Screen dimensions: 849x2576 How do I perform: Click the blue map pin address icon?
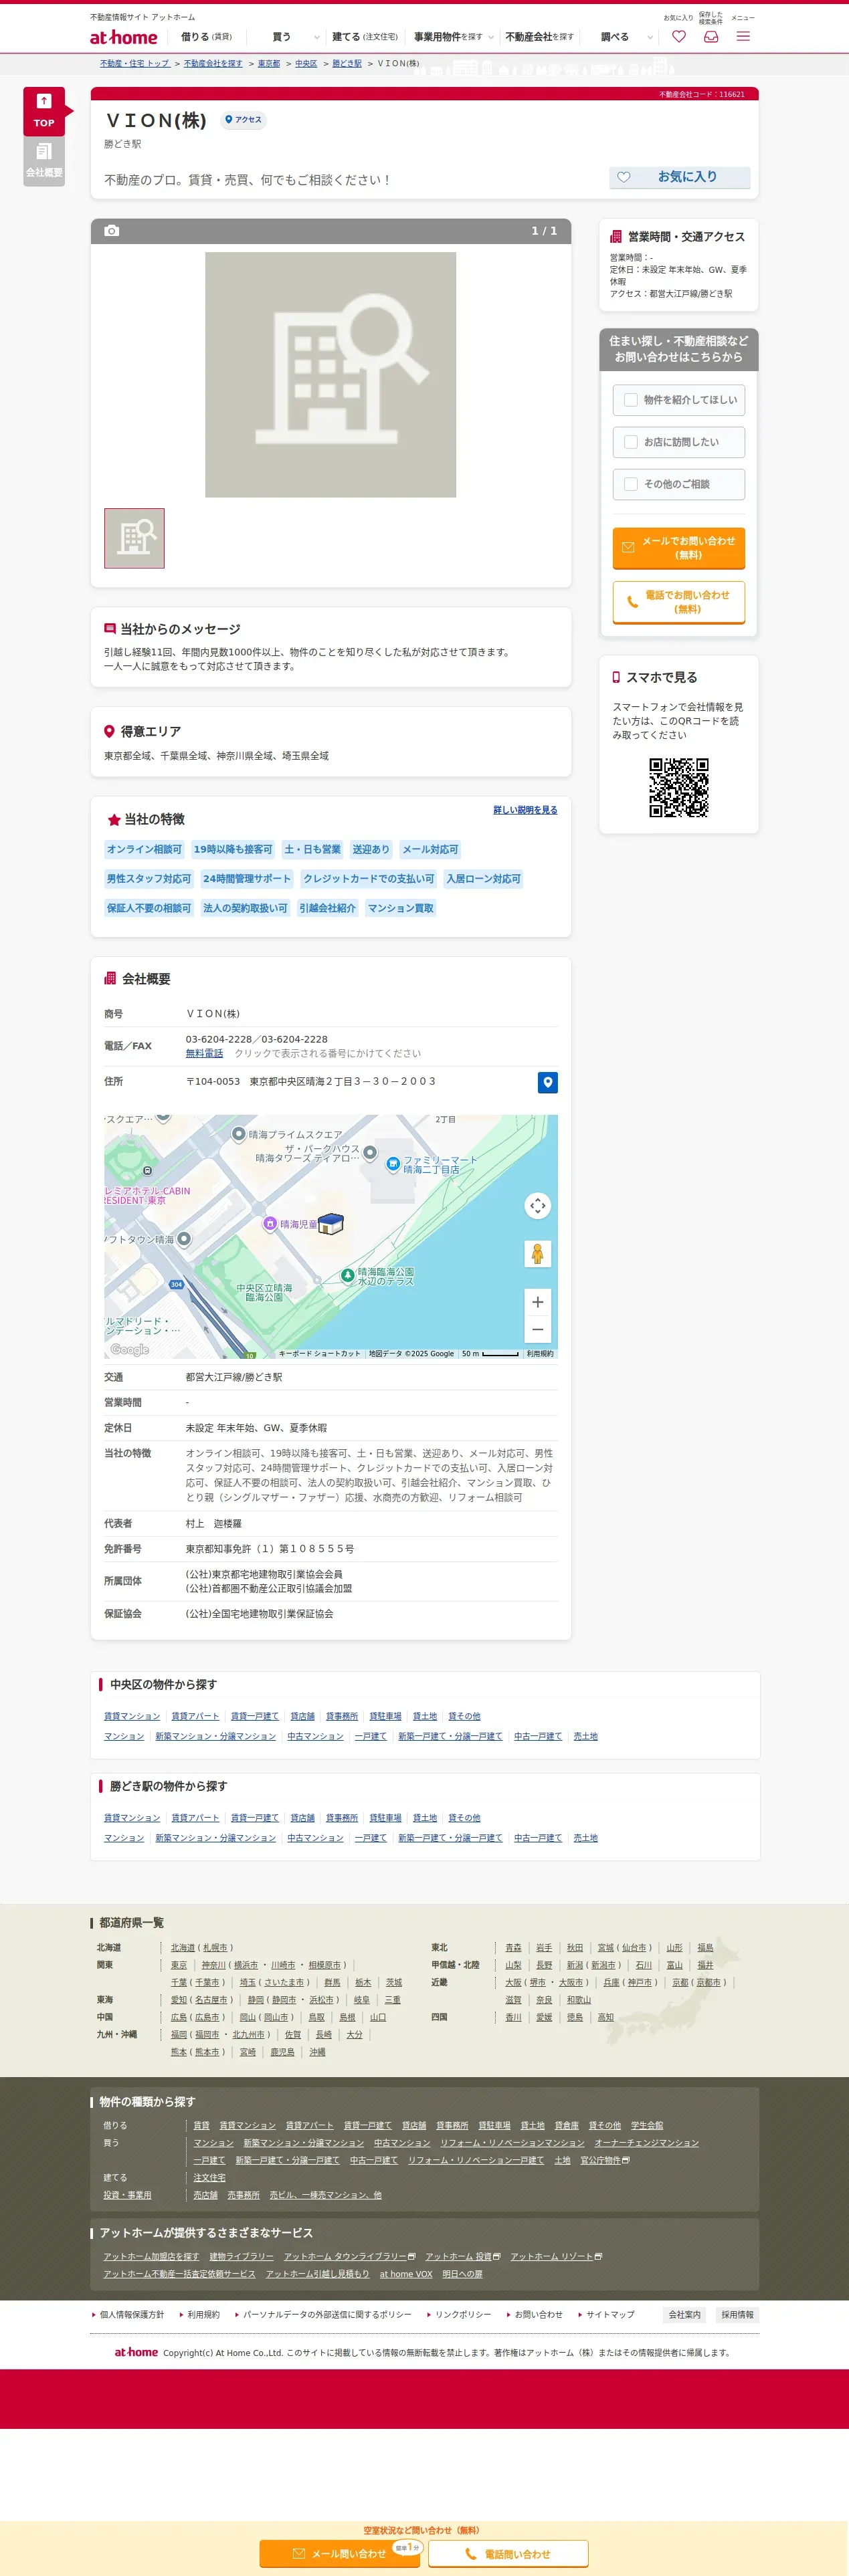click(x=548, y=1082)
